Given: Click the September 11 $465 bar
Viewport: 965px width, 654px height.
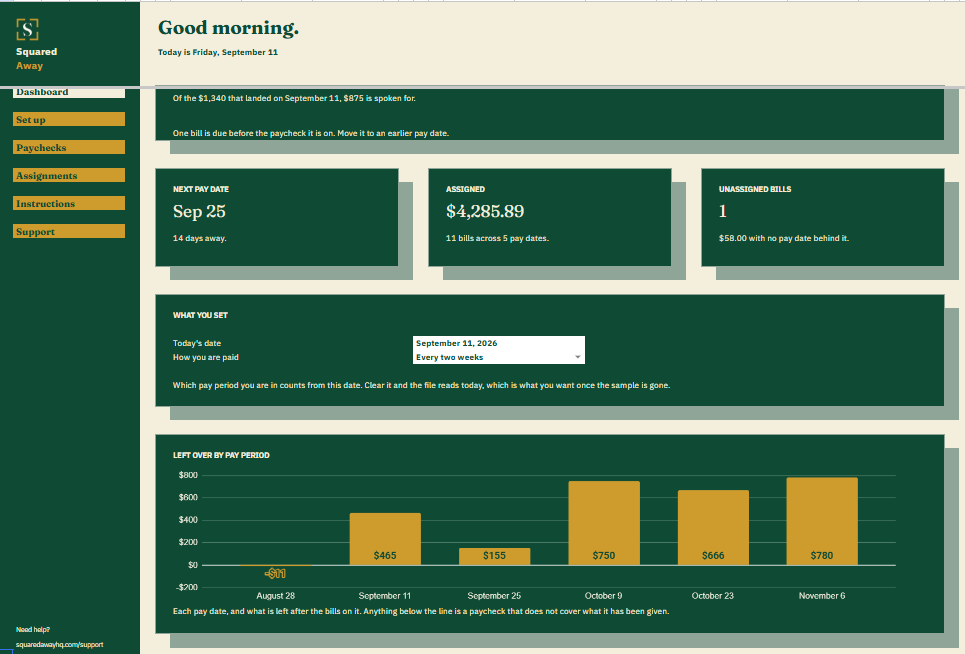Looking at the screenshot, I should tap(385, 539).
